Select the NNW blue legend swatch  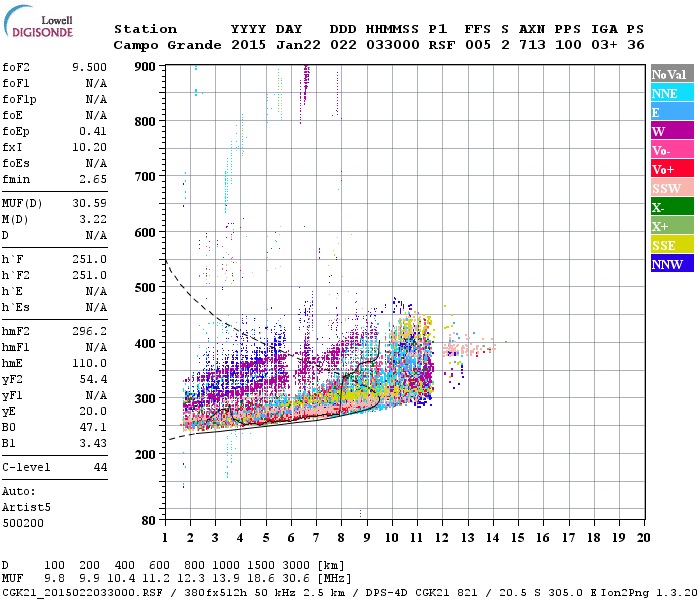point(672,263)
